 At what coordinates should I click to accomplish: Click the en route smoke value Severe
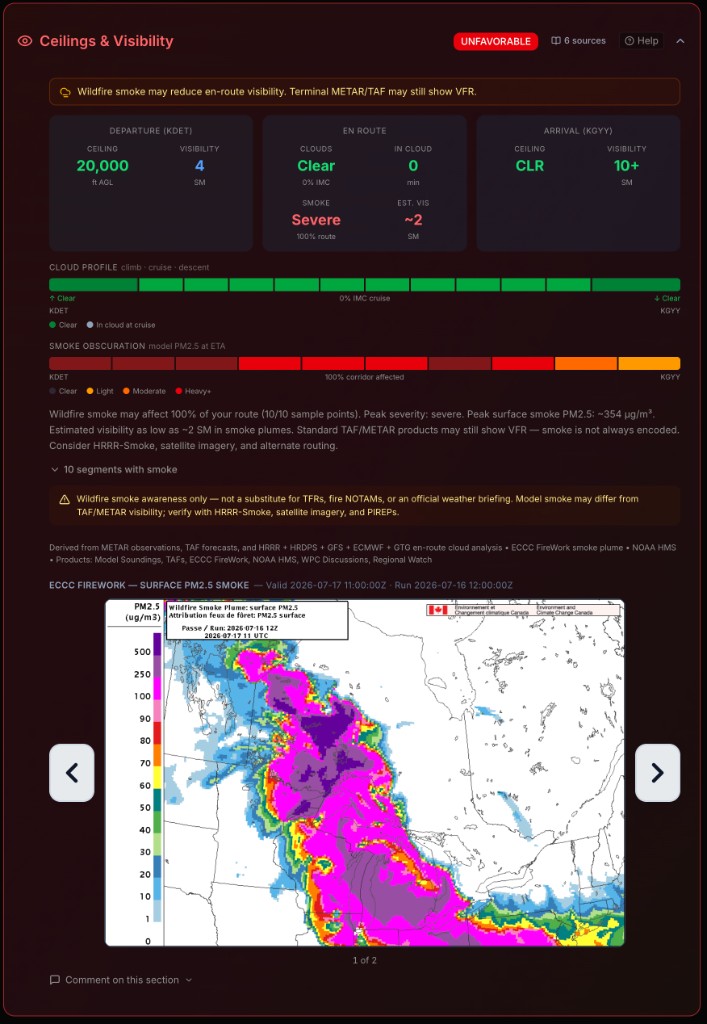316,220
